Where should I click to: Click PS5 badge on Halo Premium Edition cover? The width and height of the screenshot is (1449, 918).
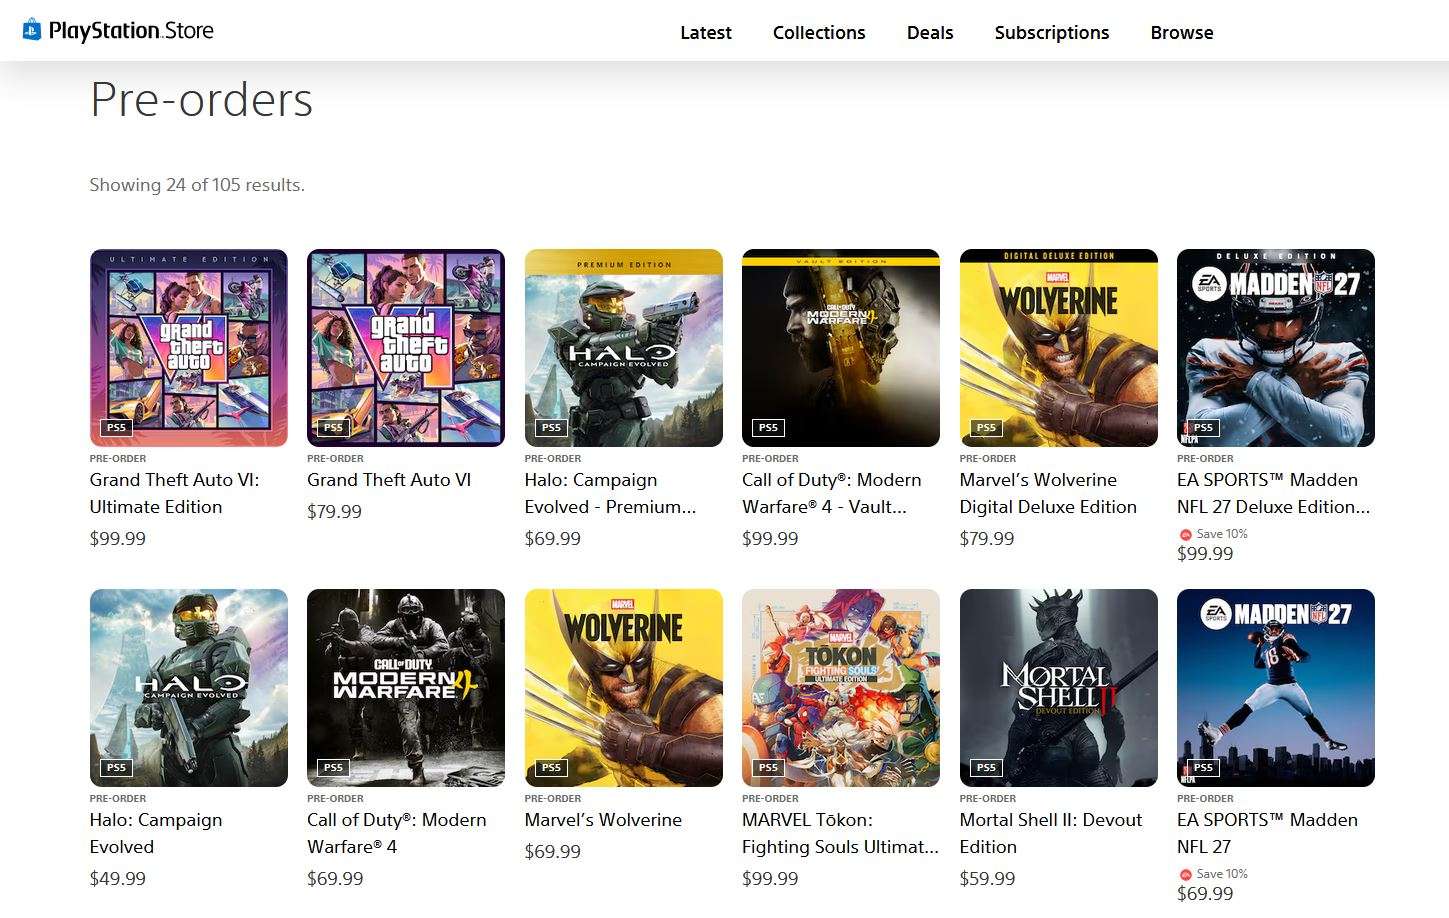click(x=551, y=427)
